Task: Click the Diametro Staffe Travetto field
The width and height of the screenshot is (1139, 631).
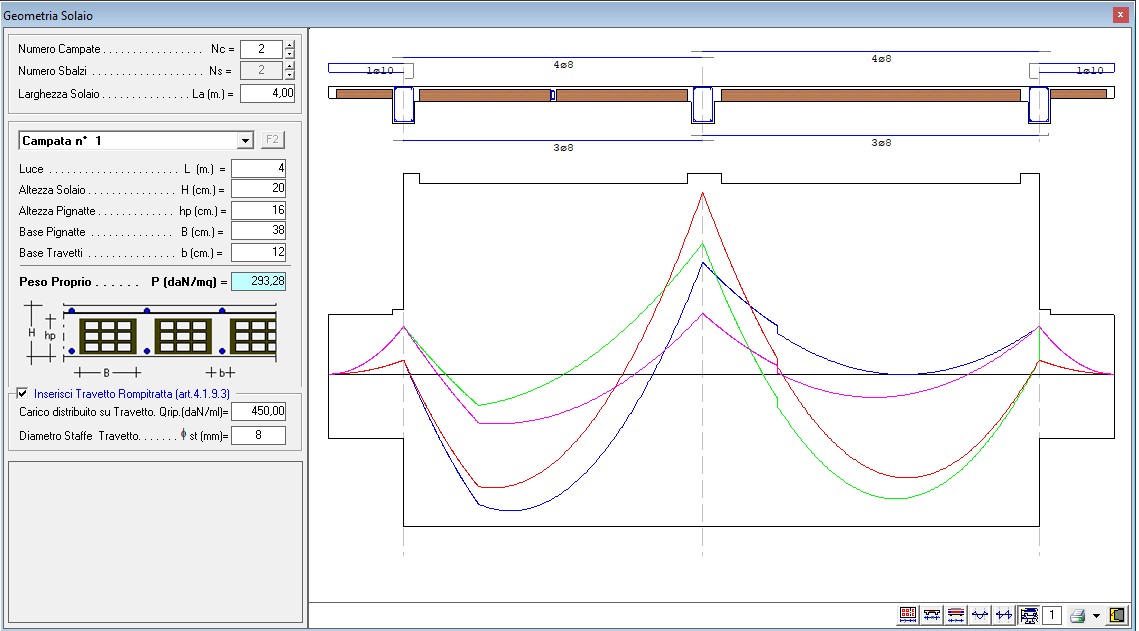Action: tap(259, 435)
